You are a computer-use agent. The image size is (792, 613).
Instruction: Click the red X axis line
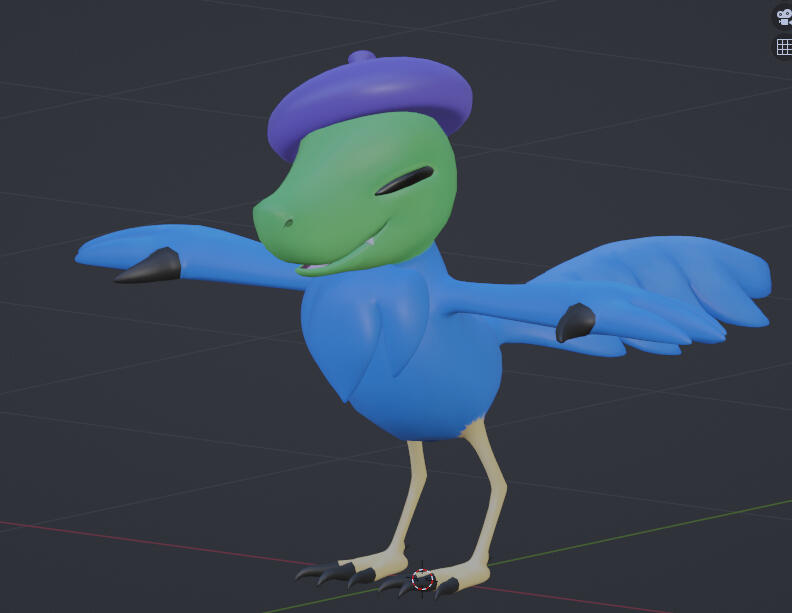pos(150,541)
